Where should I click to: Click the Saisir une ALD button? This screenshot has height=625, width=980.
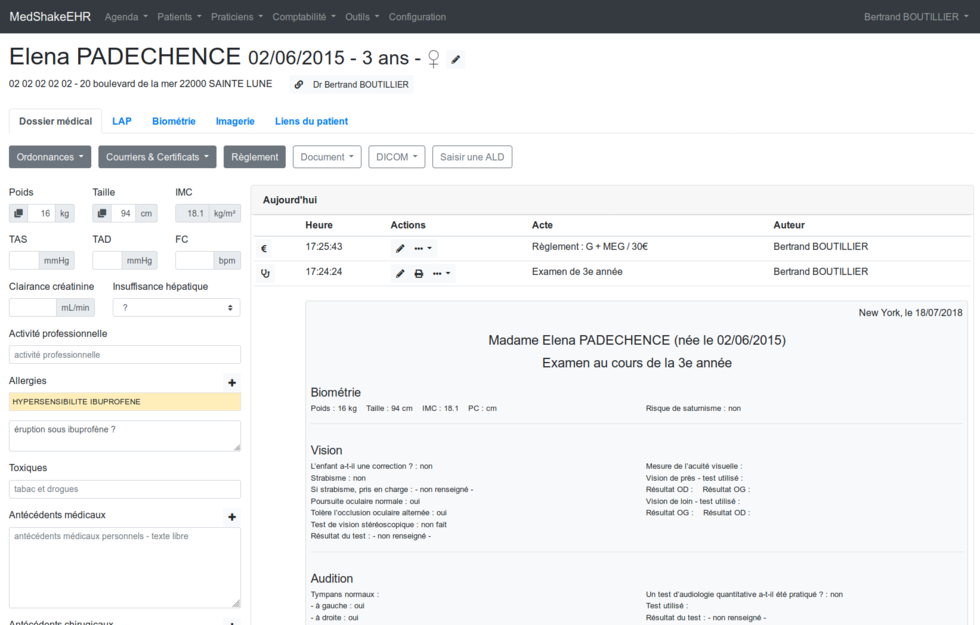coord(472,157)
